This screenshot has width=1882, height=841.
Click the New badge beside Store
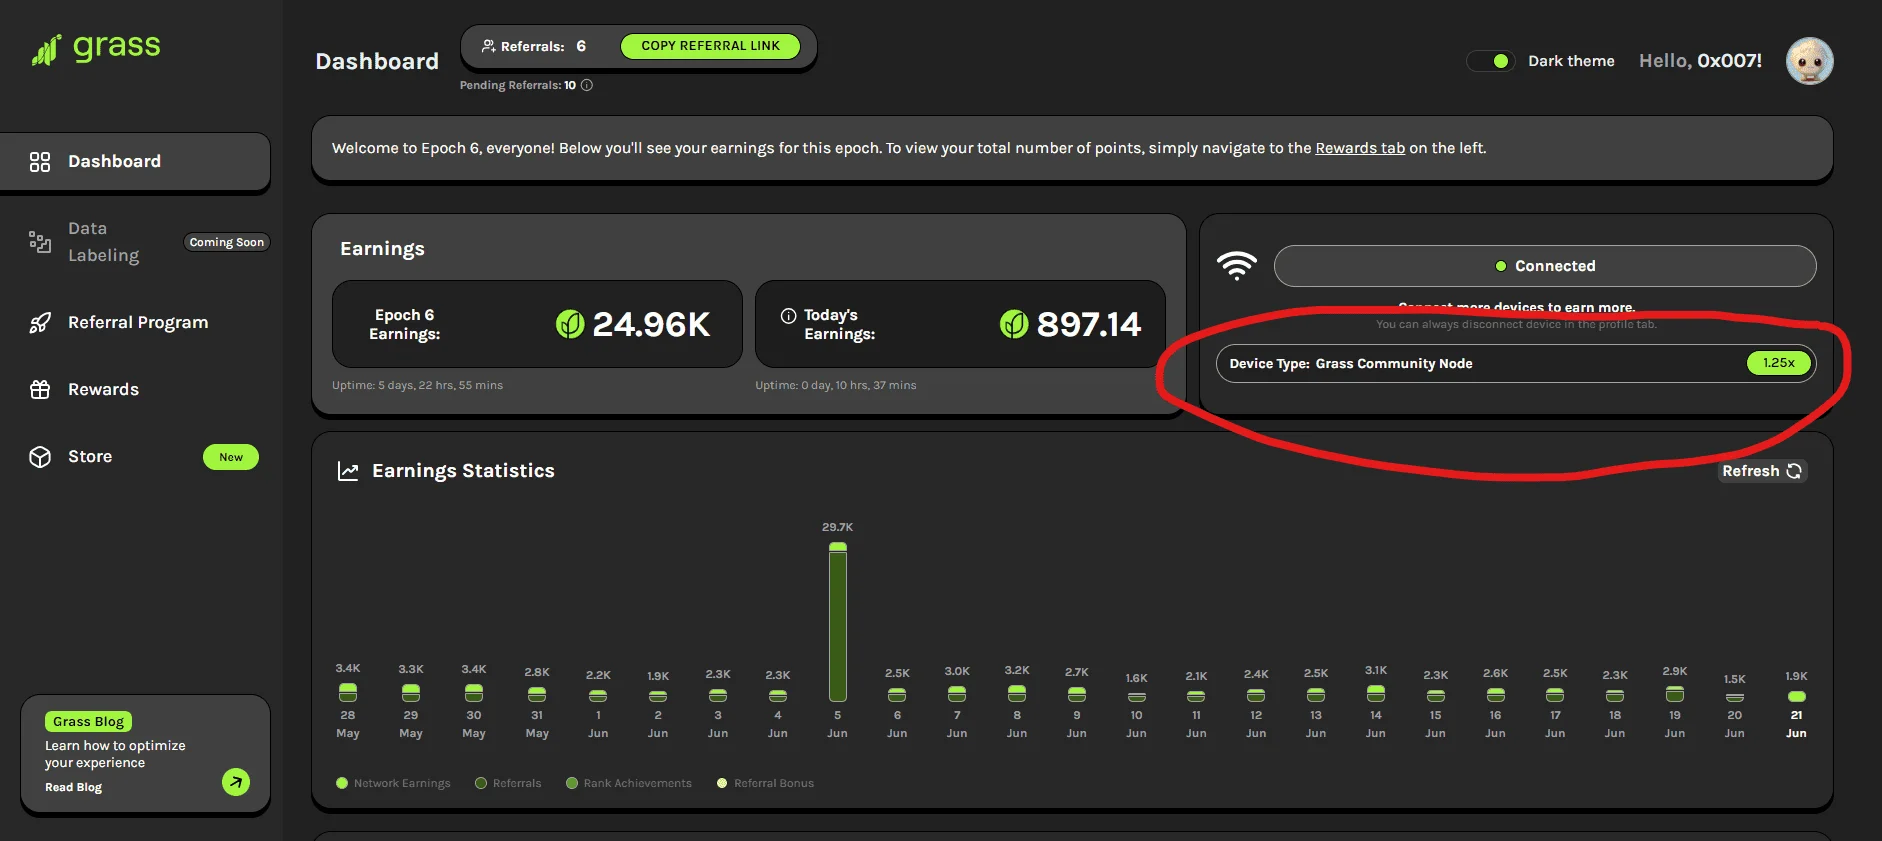[x=231, y=457]
